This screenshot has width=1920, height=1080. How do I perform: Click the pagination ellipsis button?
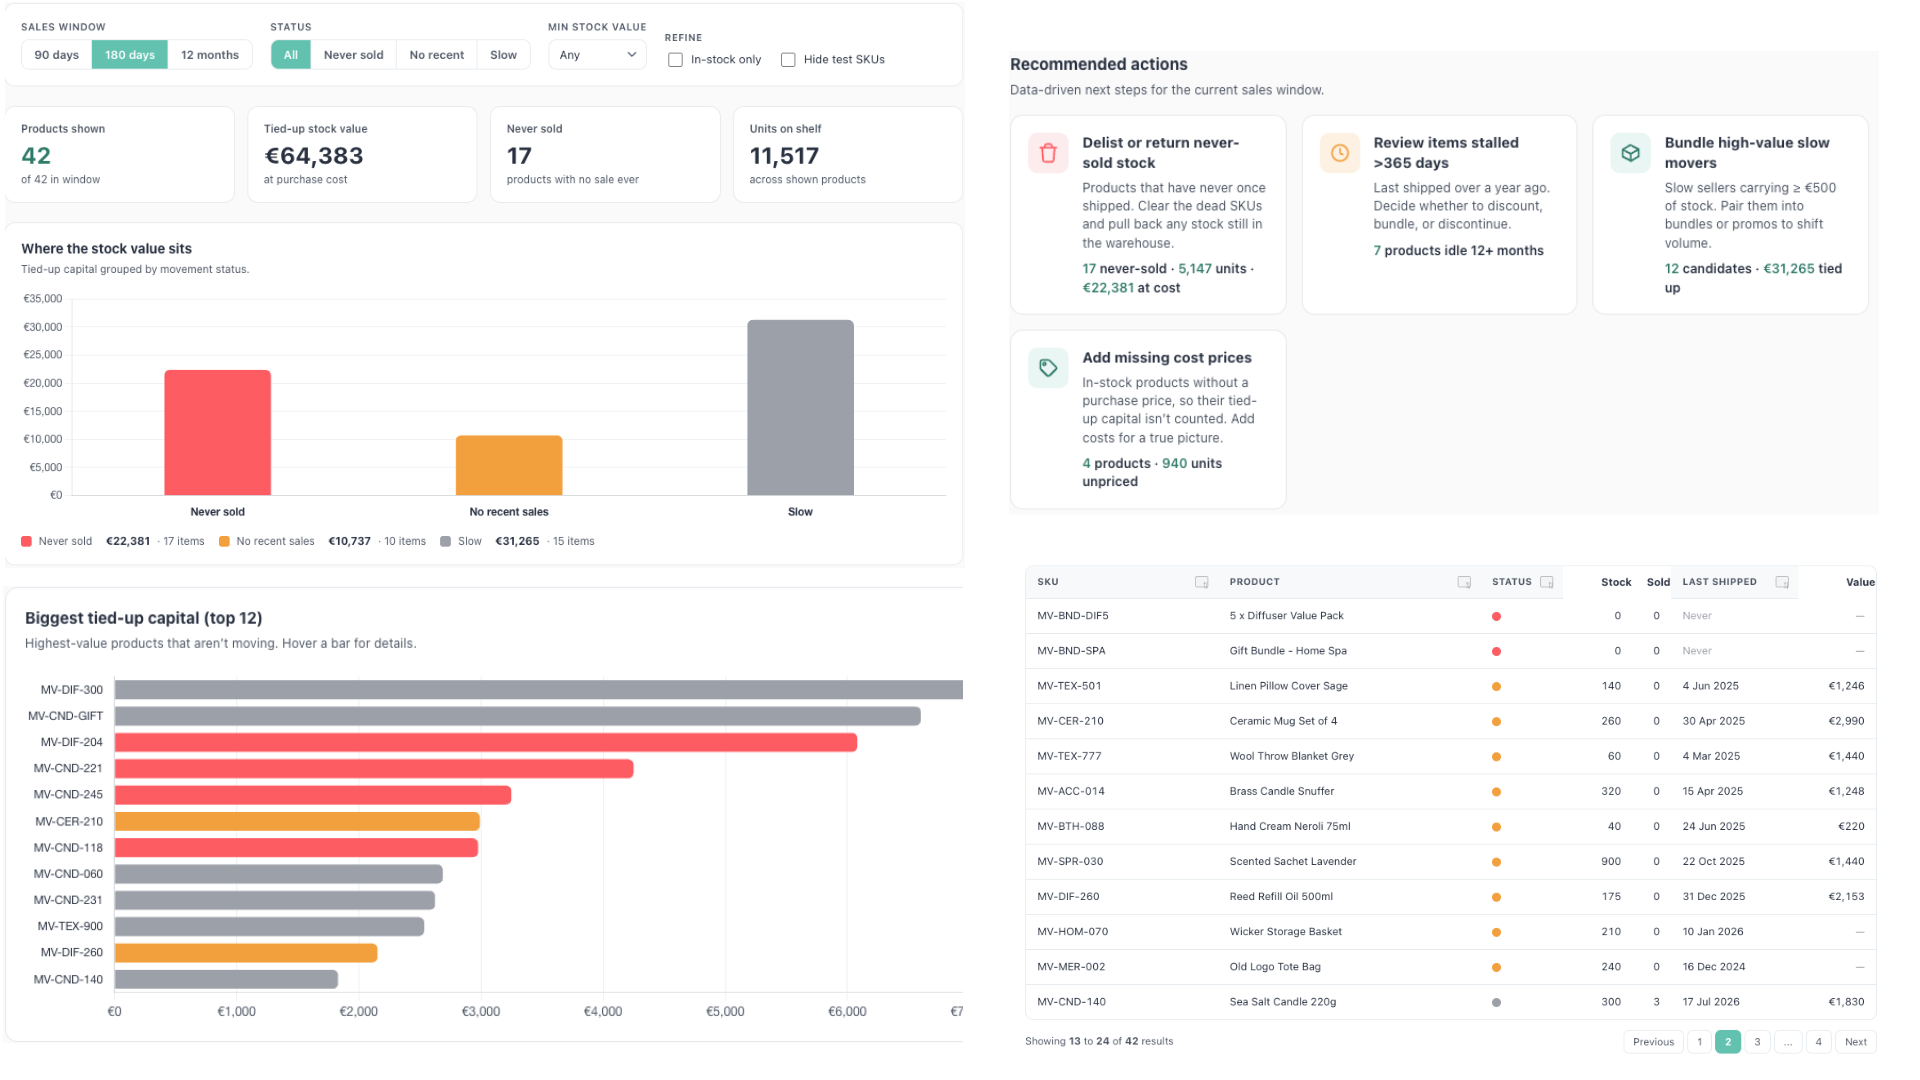1788,1042
